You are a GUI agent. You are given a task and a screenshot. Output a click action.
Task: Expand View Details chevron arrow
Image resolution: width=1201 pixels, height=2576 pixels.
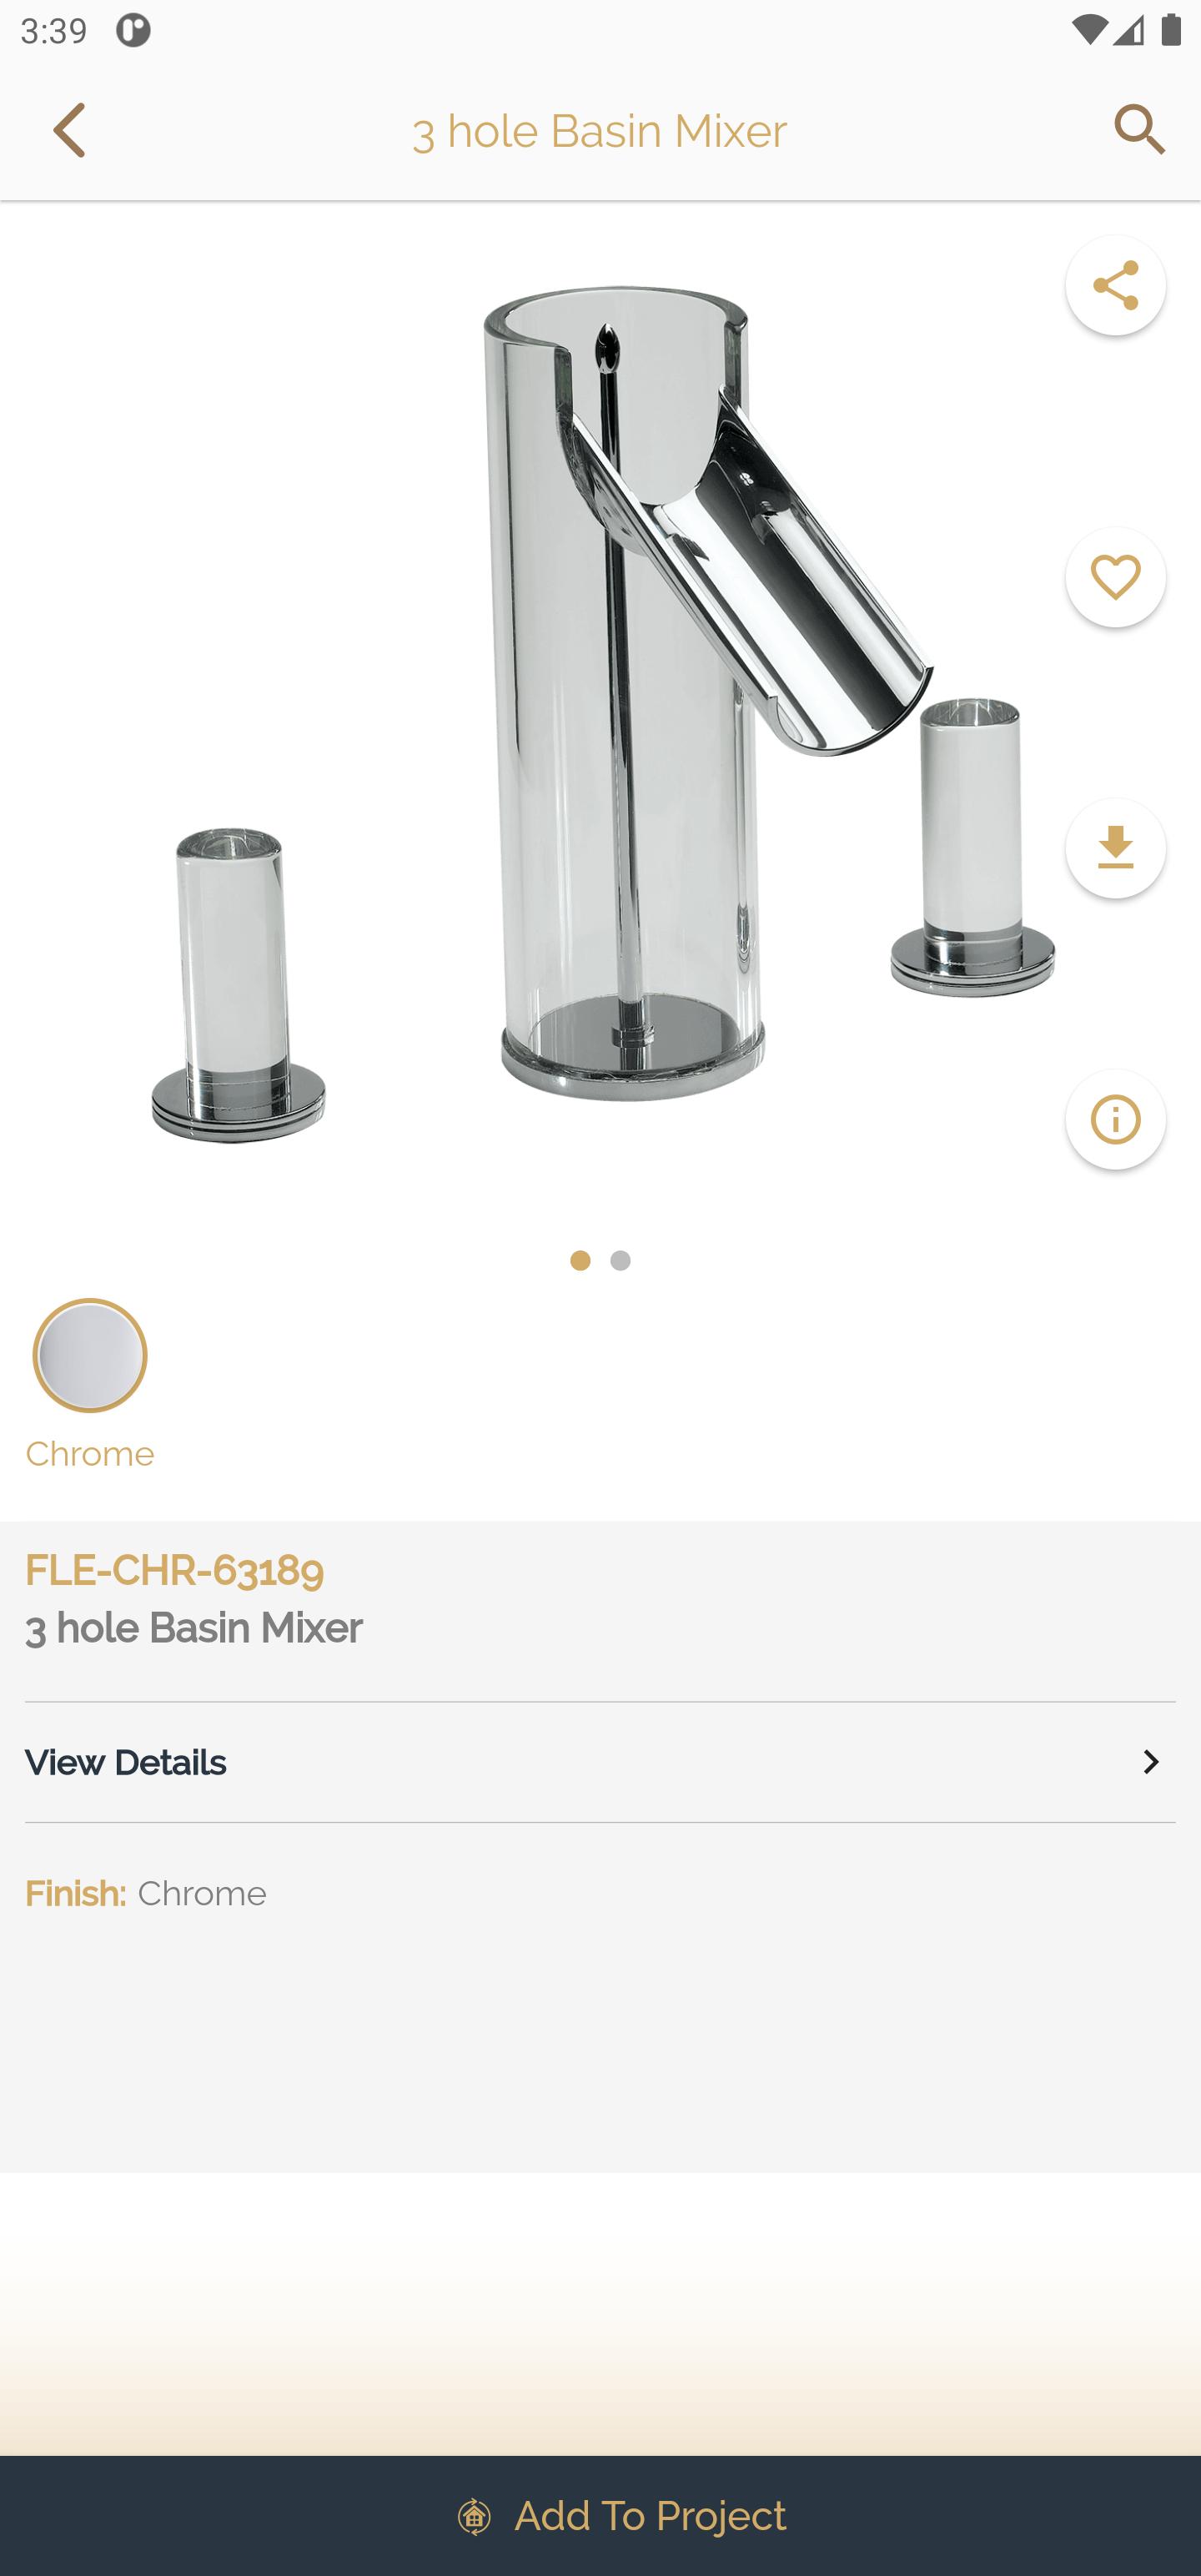(1151, 1763)
